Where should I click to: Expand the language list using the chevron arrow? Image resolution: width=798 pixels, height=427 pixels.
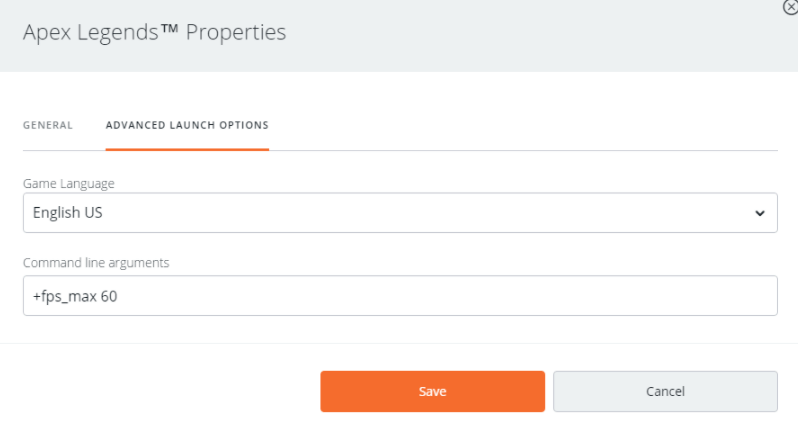[x=760, y=213]
